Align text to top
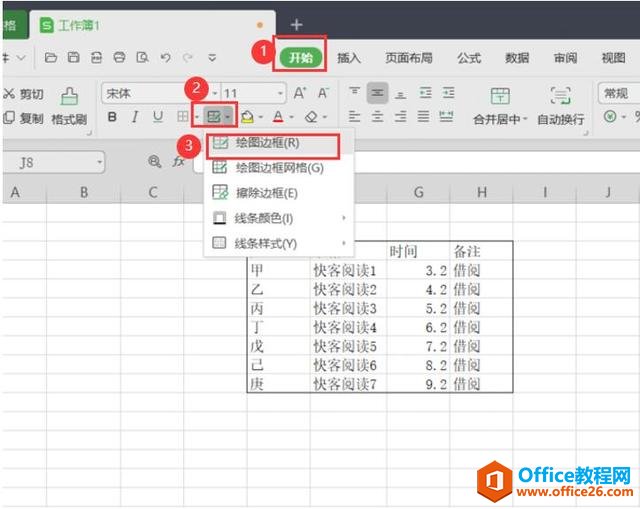The image size is (640, 509). click(x=354, y=93)
